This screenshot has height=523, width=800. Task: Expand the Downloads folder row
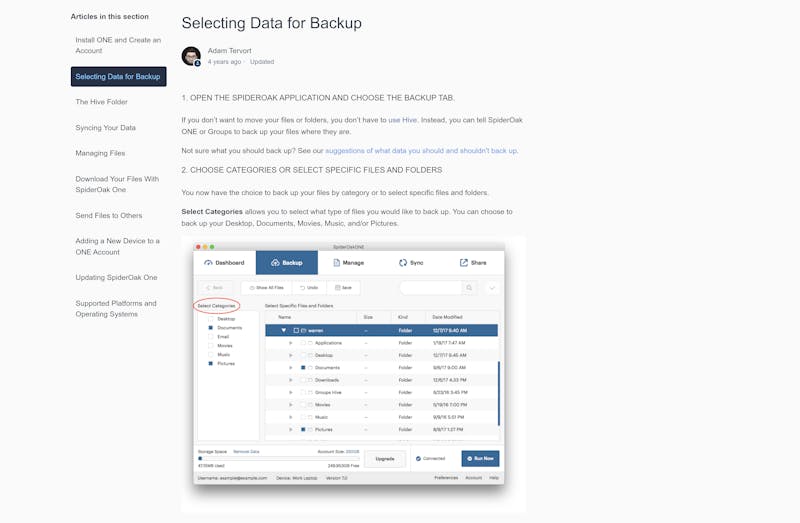click(291, 380)
